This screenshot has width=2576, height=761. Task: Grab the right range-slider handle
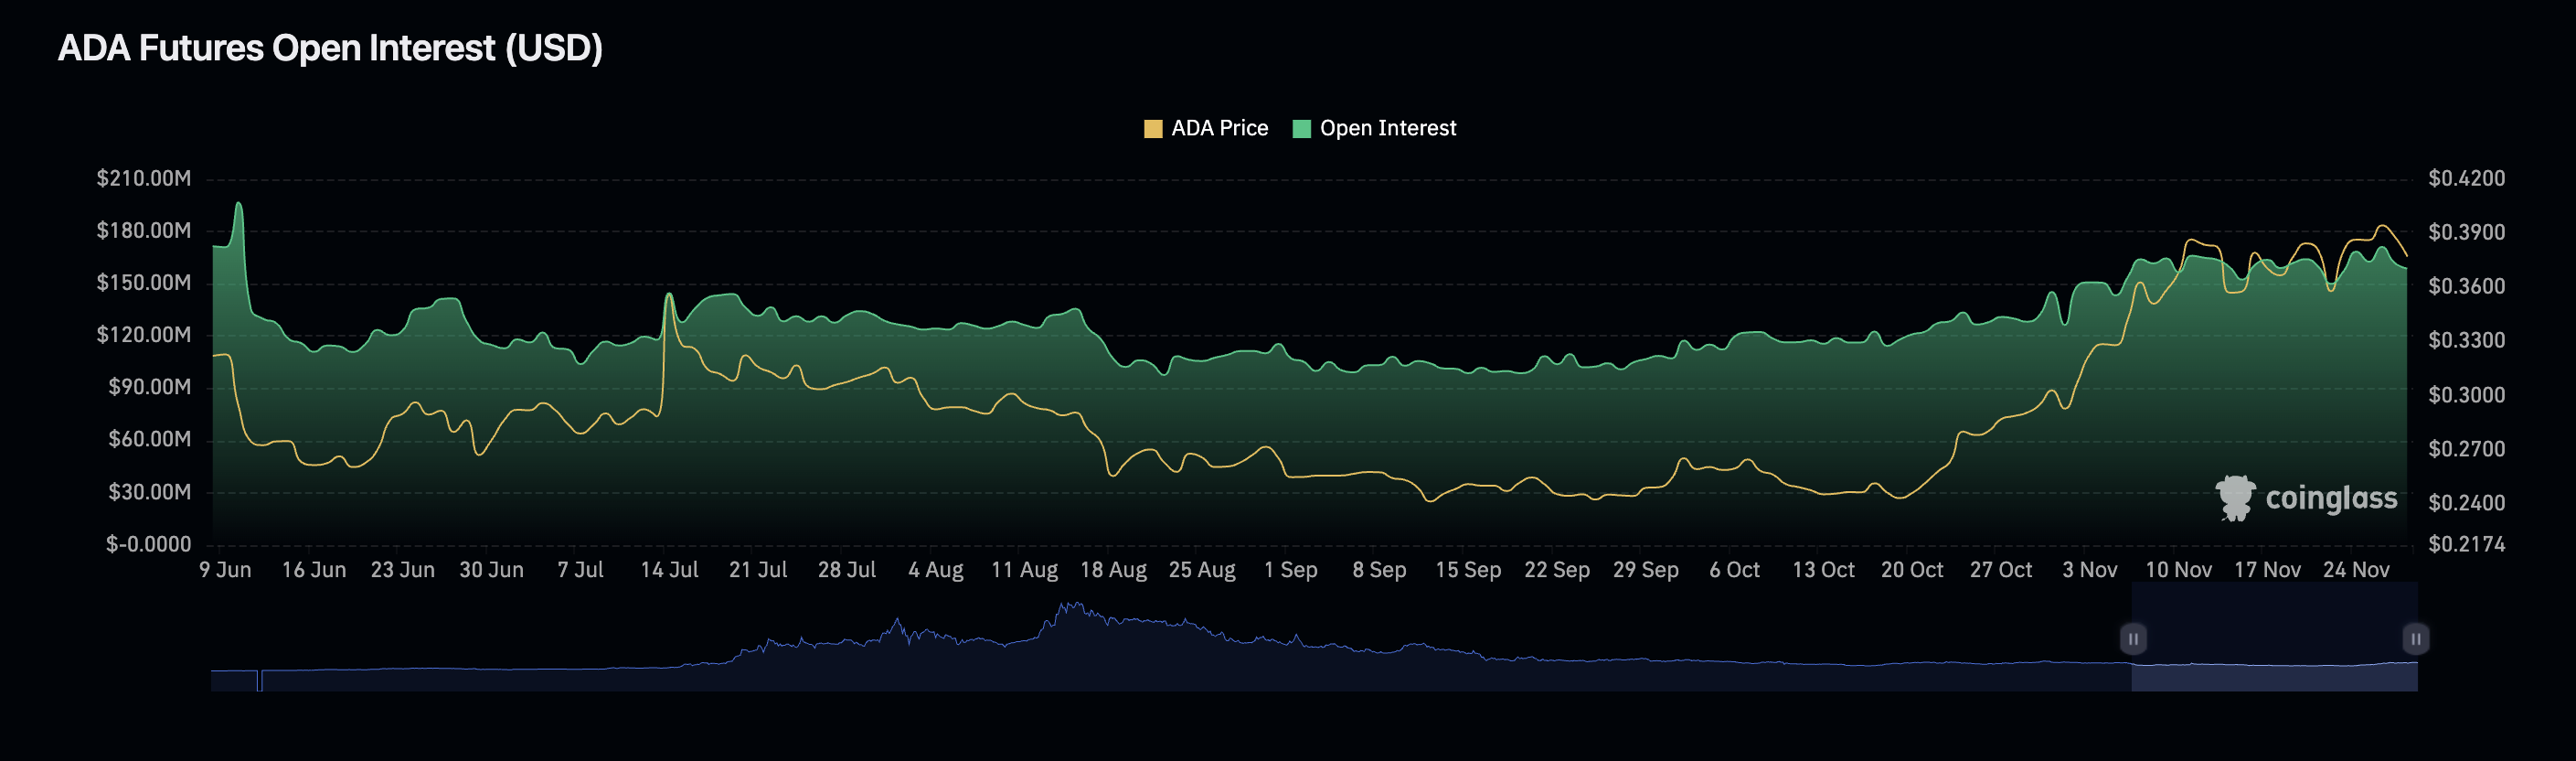[x=2416, y=639]
